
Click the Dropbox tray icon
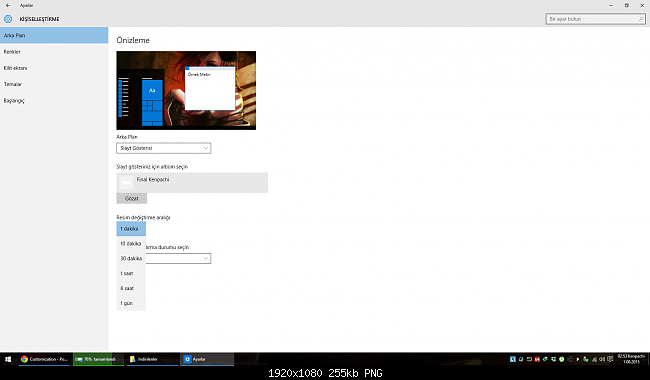[553, 359]
